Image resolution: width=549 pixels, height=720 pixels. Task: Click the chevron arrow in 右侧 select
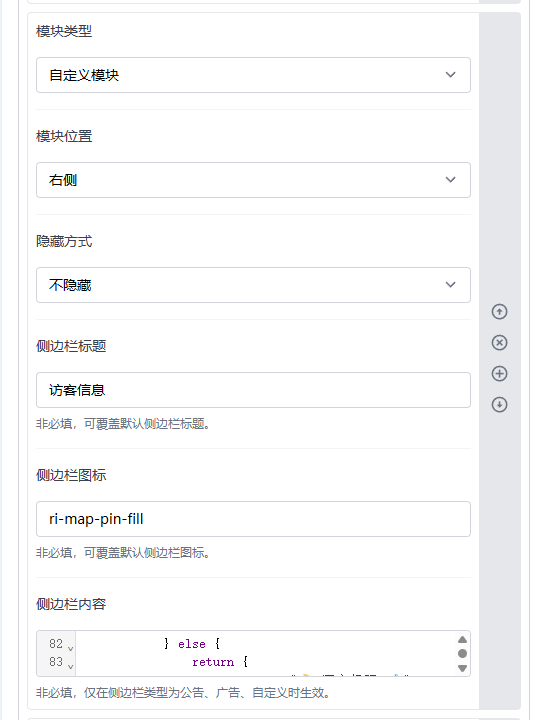point(451,180)
